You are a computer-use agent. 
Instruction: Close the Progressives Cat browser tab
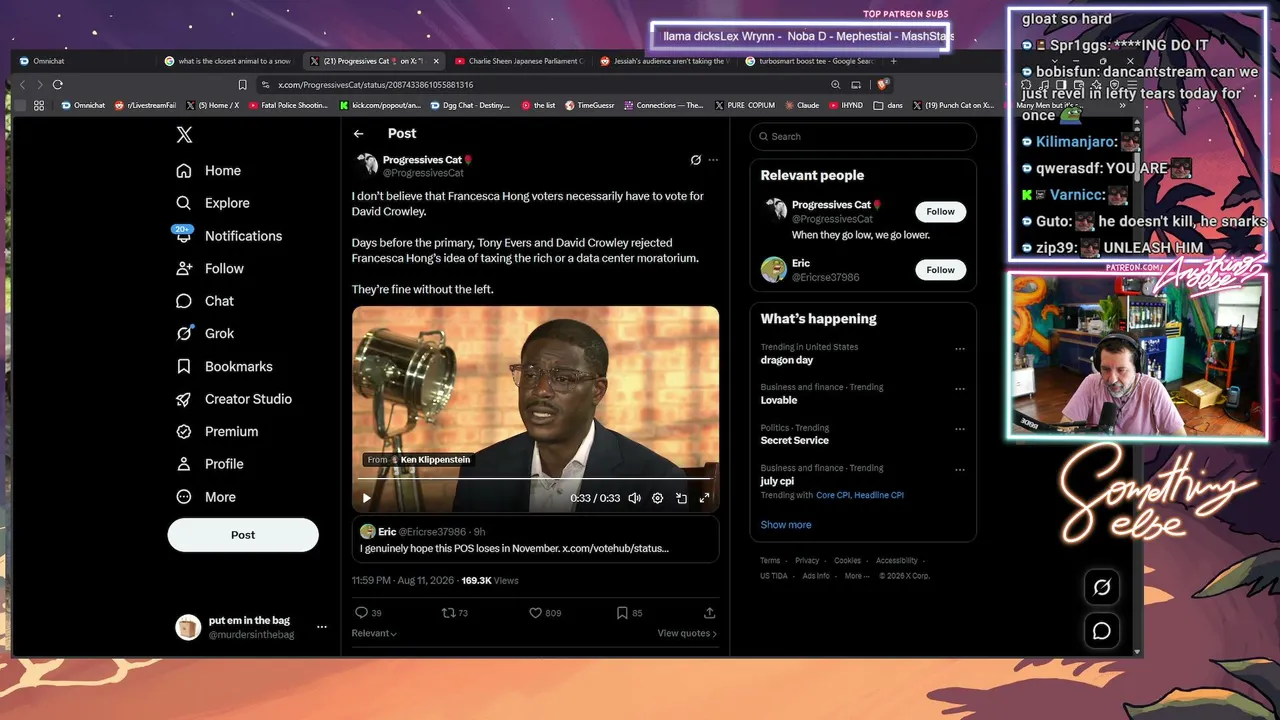coord(436,61)
